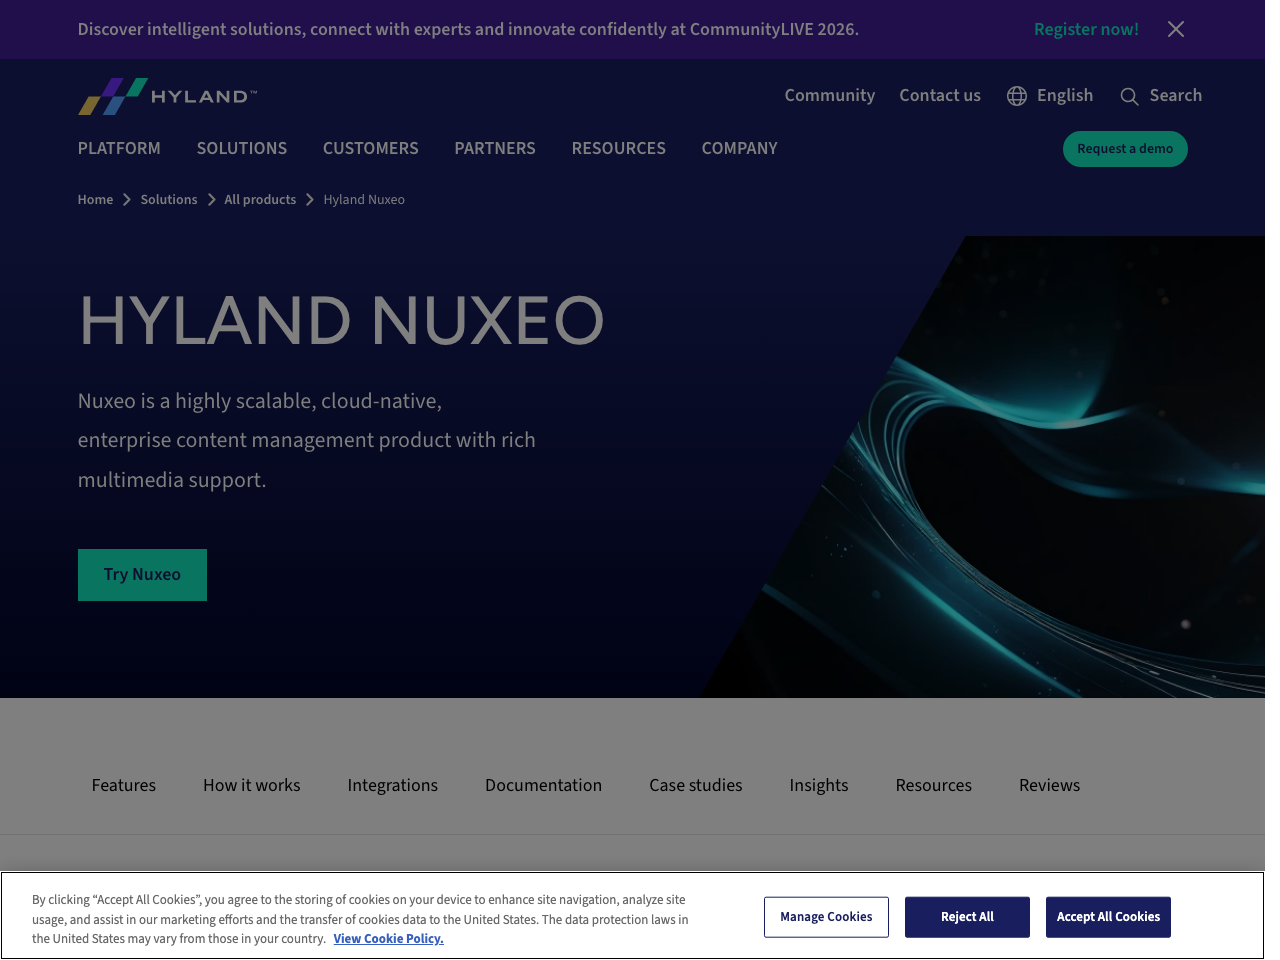Click the globe icon next to English

pos(1016,95)
